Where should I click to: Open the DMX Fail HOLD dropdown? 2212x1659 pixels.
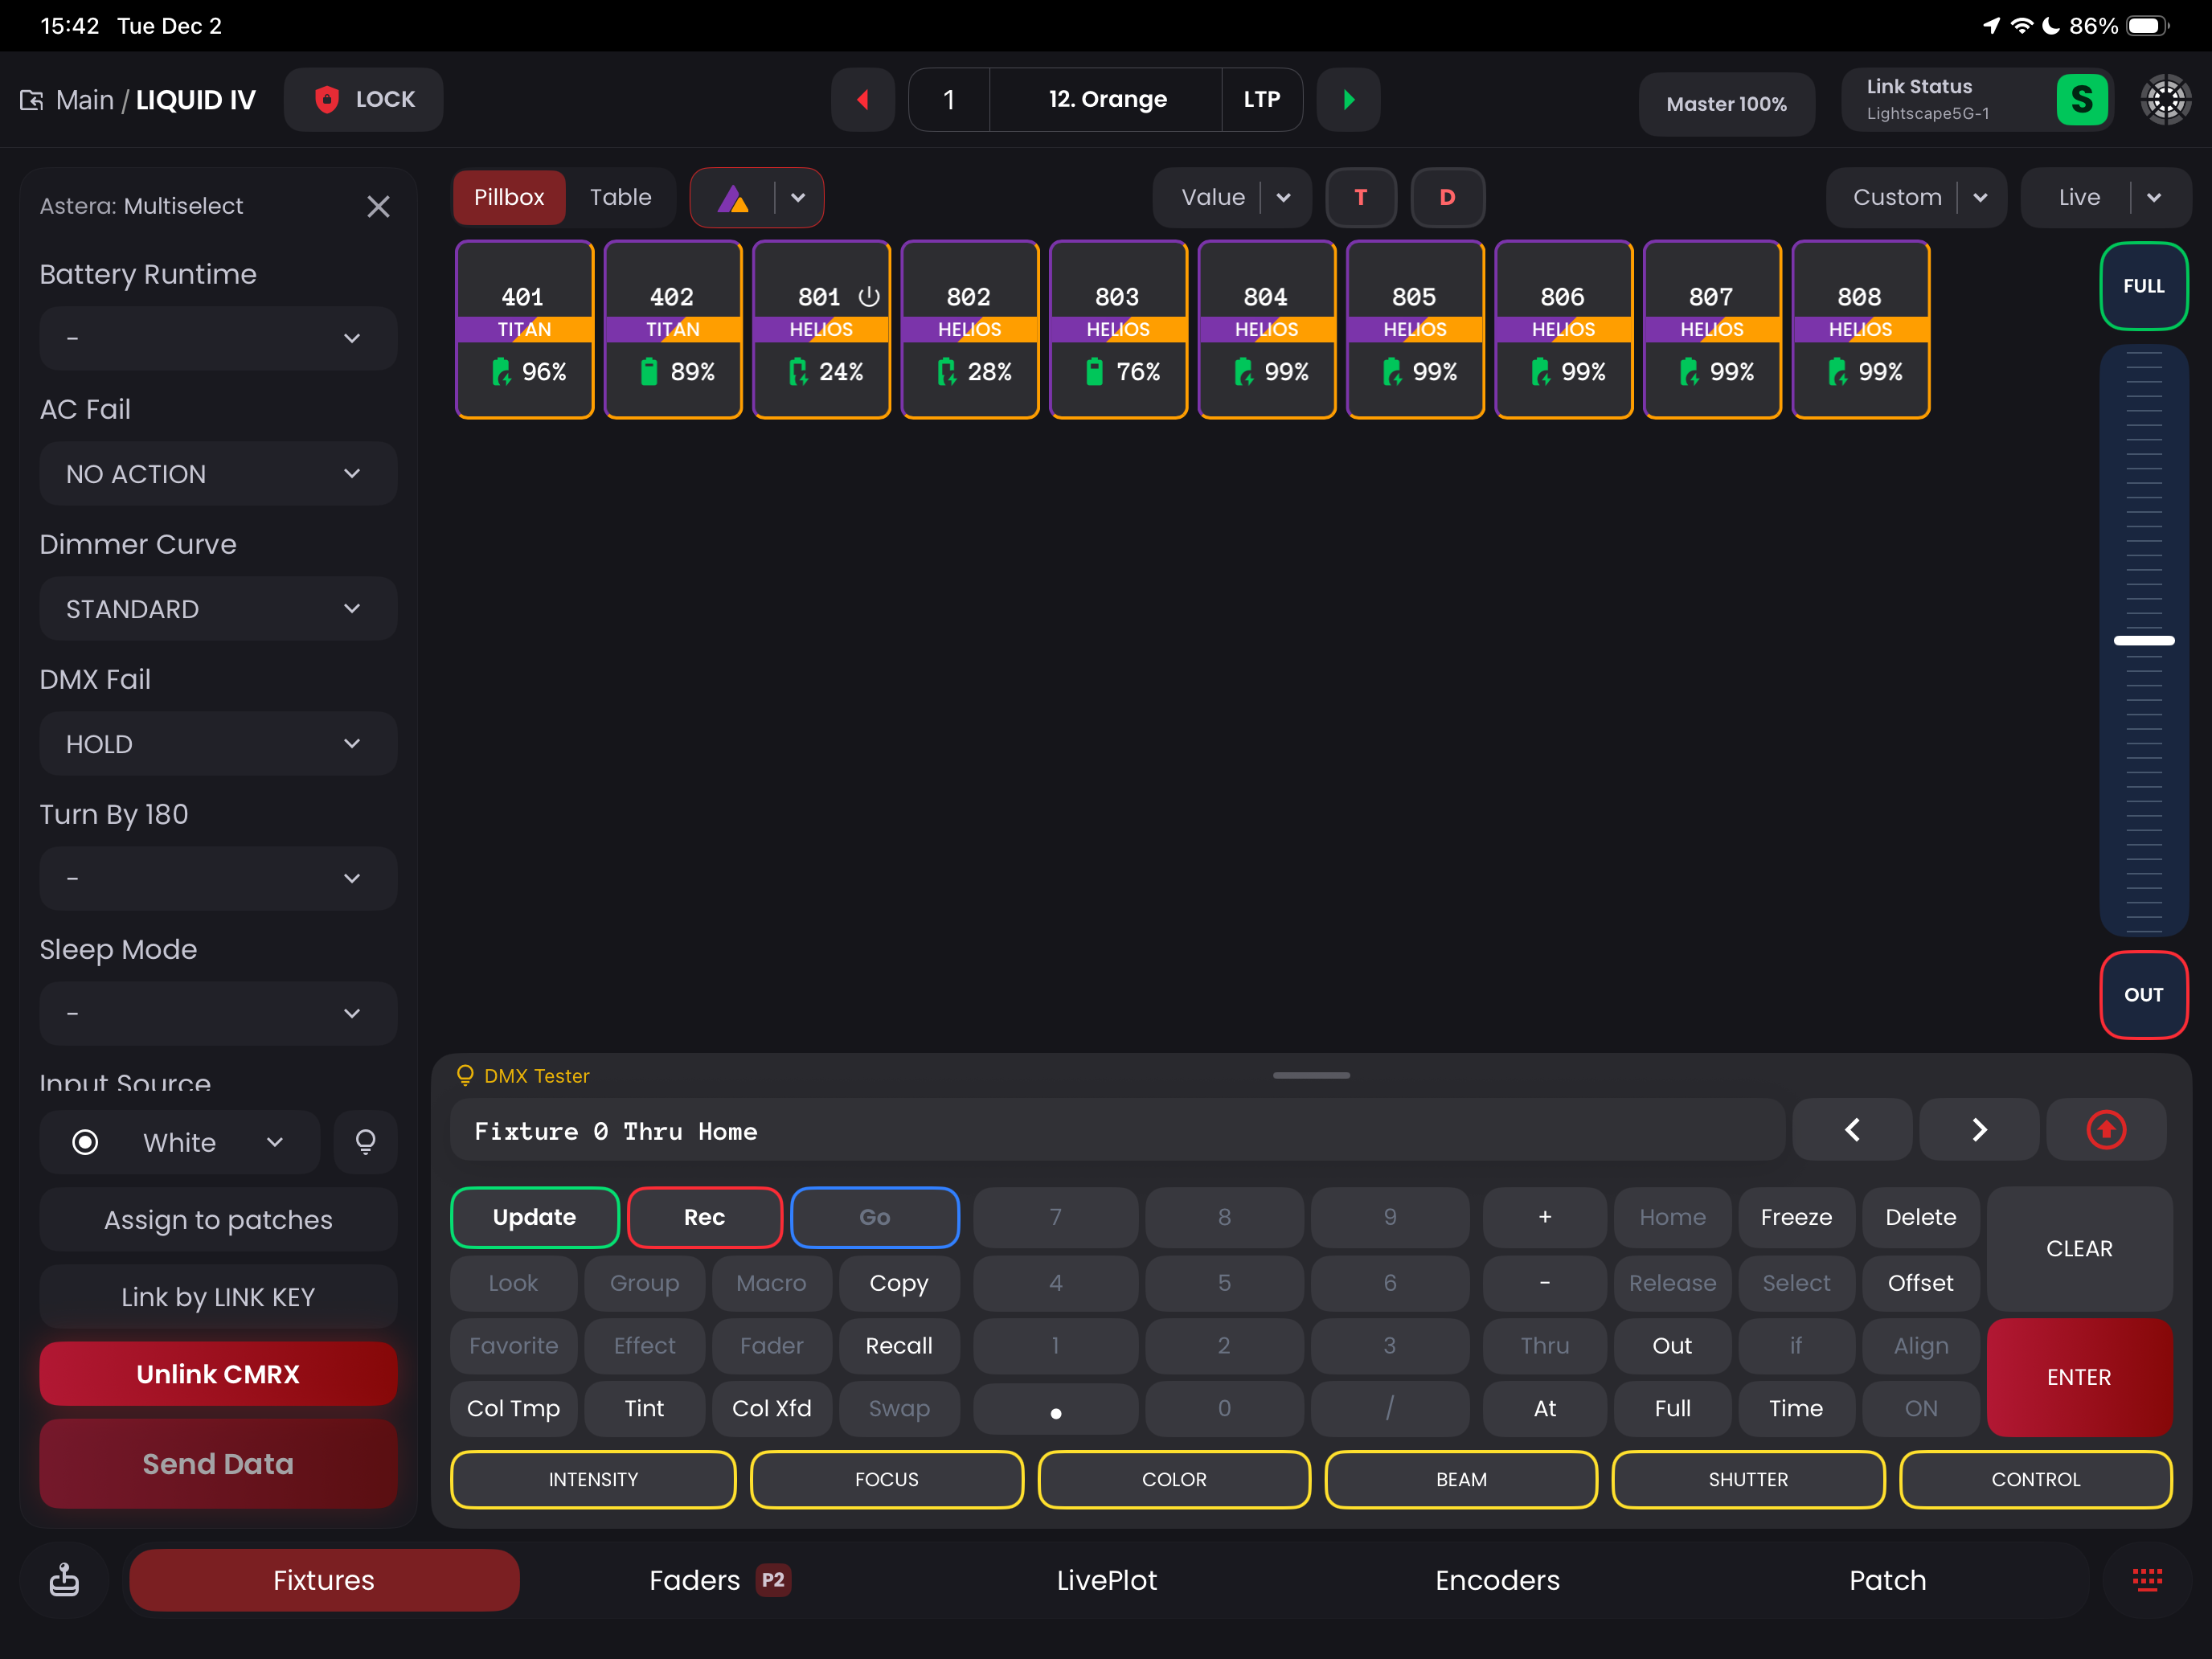pos(218,744)
